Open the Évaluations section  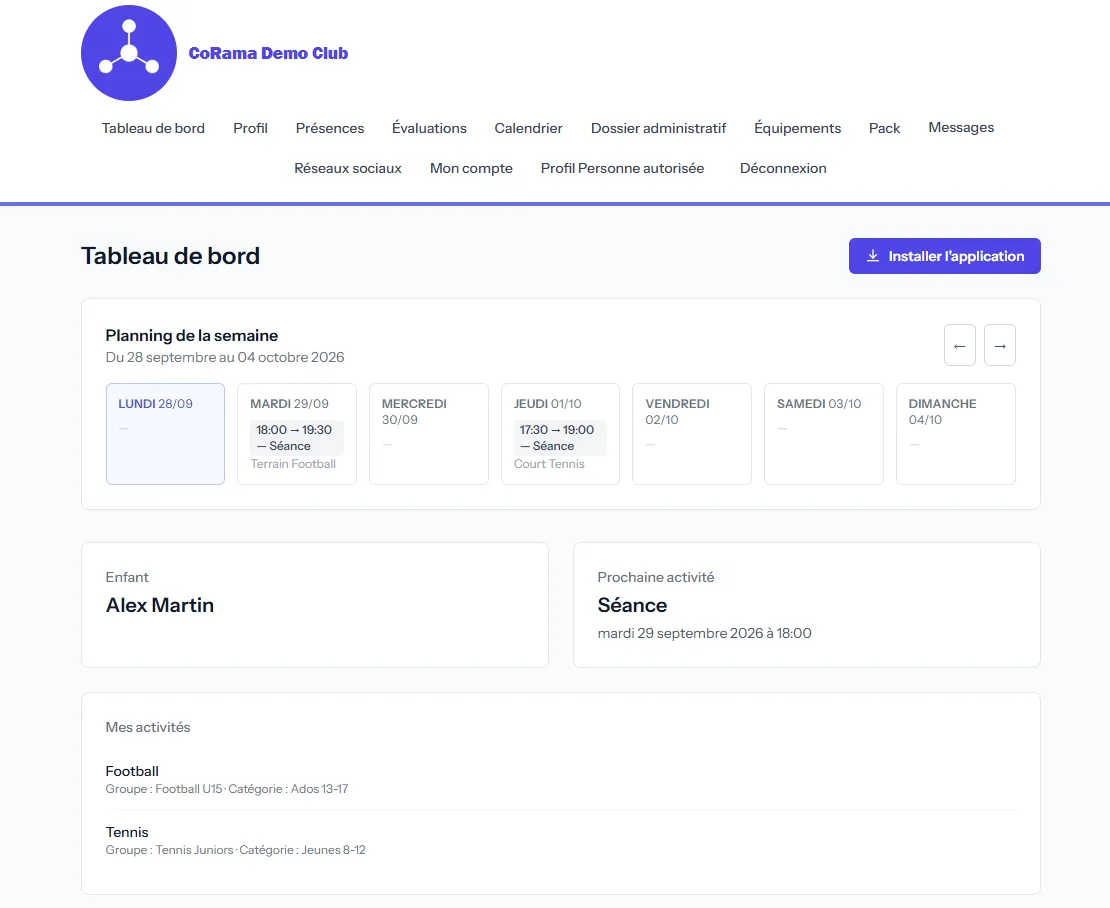[x=429, y=128]
